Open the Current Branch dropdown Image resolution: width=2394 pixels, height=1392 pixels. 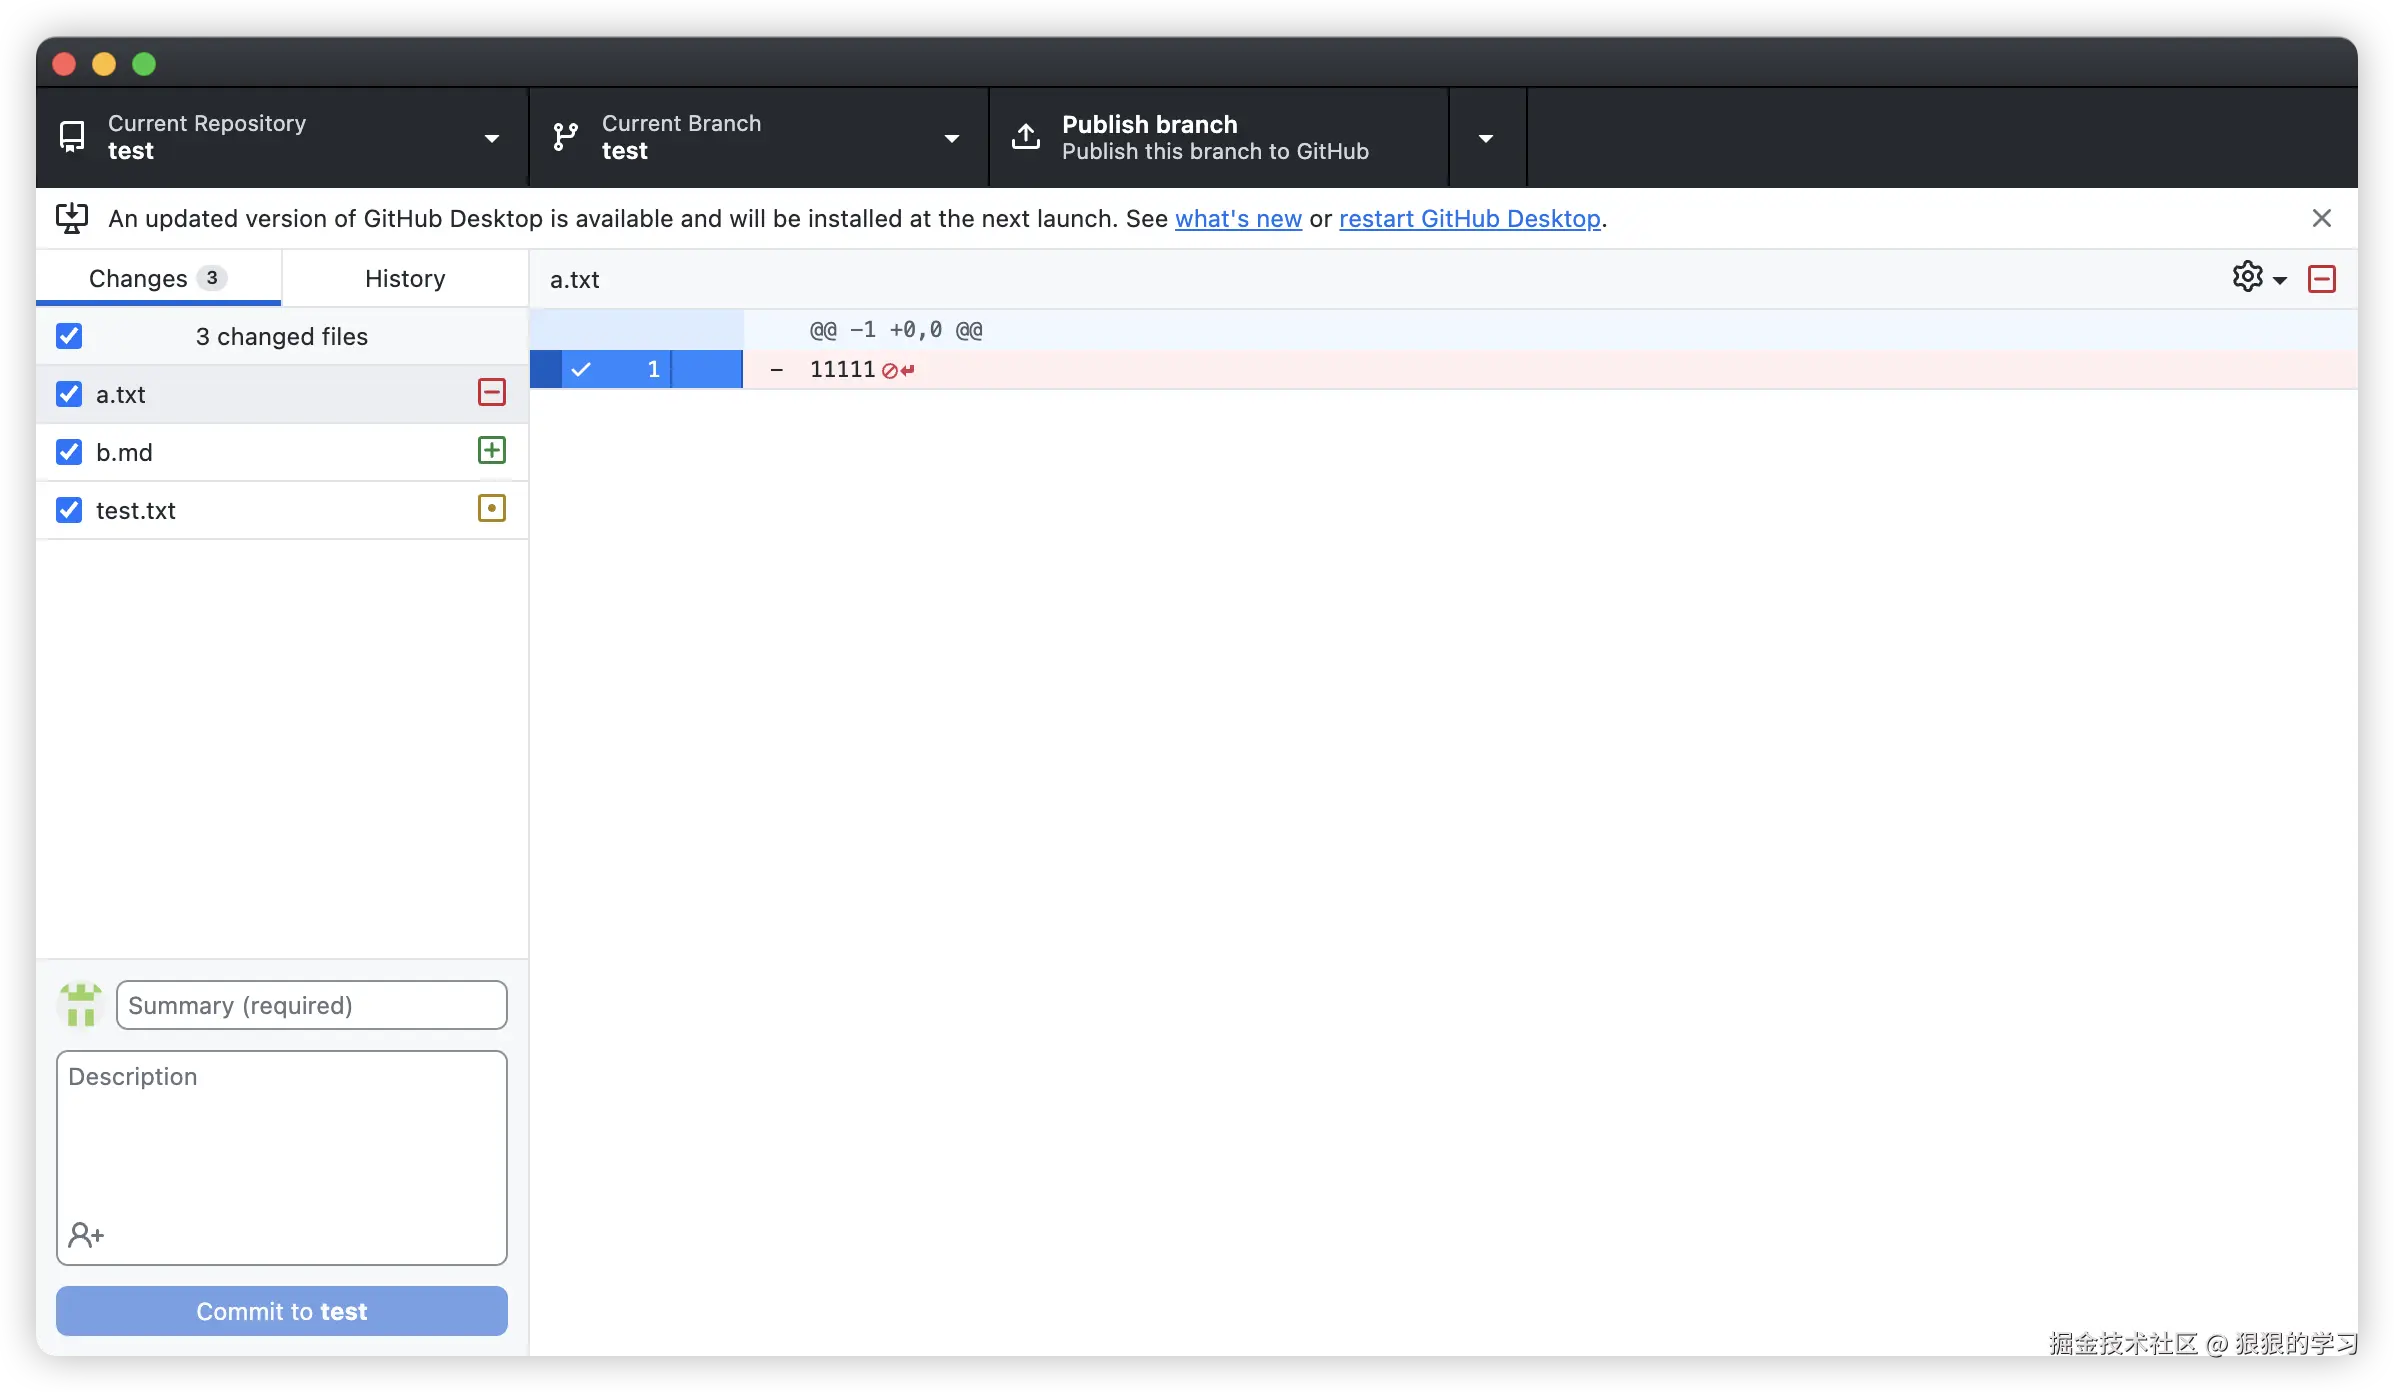click(x=758, y=137)
